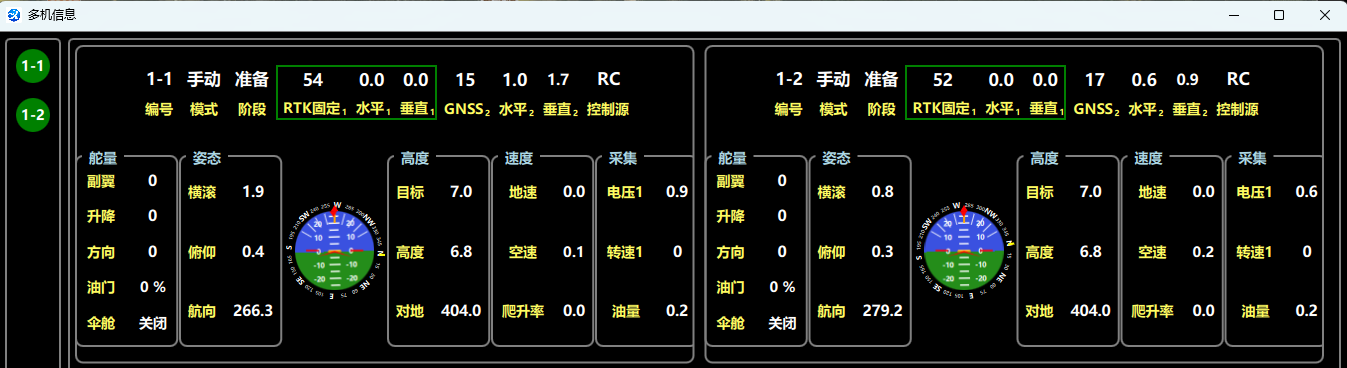
Task: Click 空速 value 0.2 in panel 1-2
Action: 1204,251
